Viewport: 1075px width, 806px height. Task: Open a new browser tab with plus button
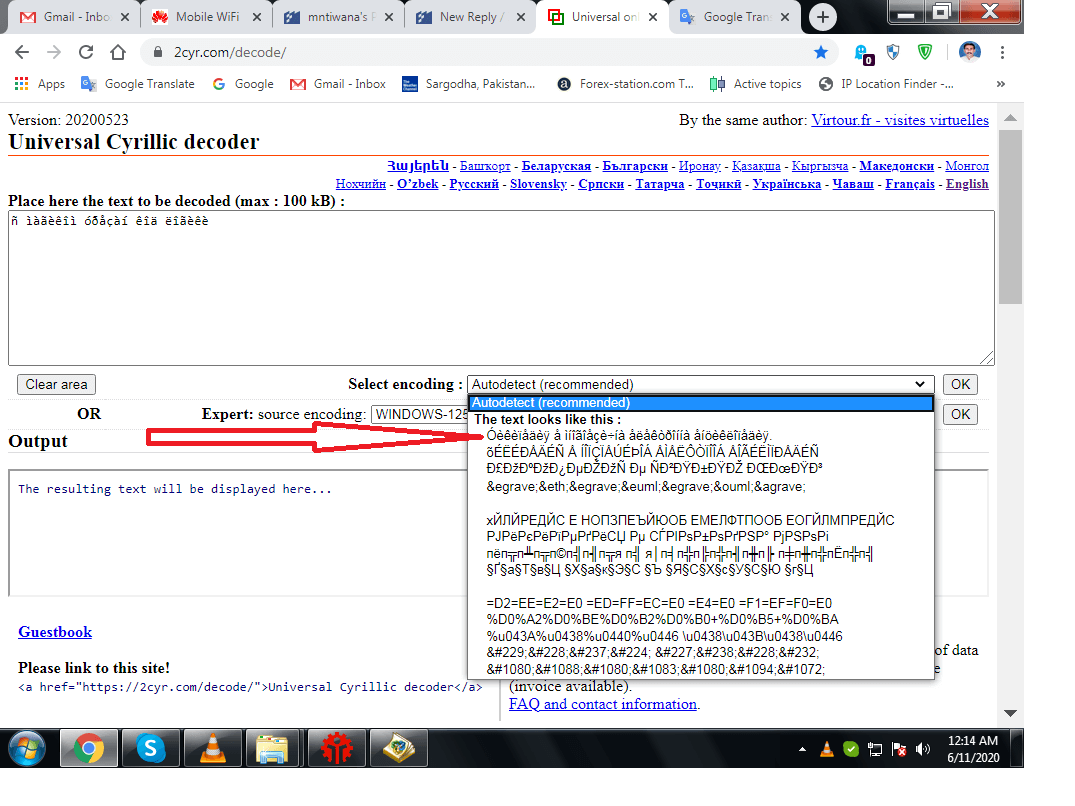pyautogui.click(x=823, y=16)
